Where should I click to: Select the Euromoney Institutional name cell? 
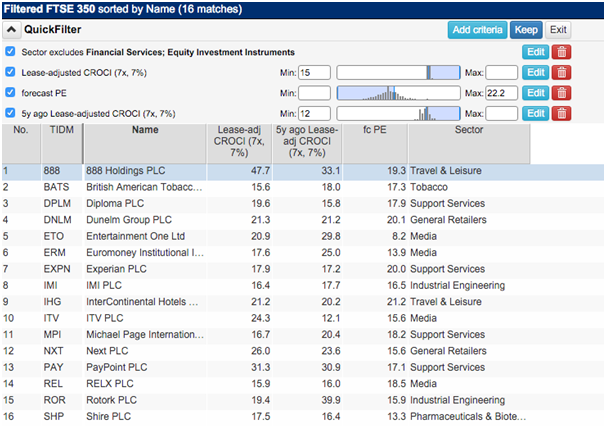pos(145,253)
